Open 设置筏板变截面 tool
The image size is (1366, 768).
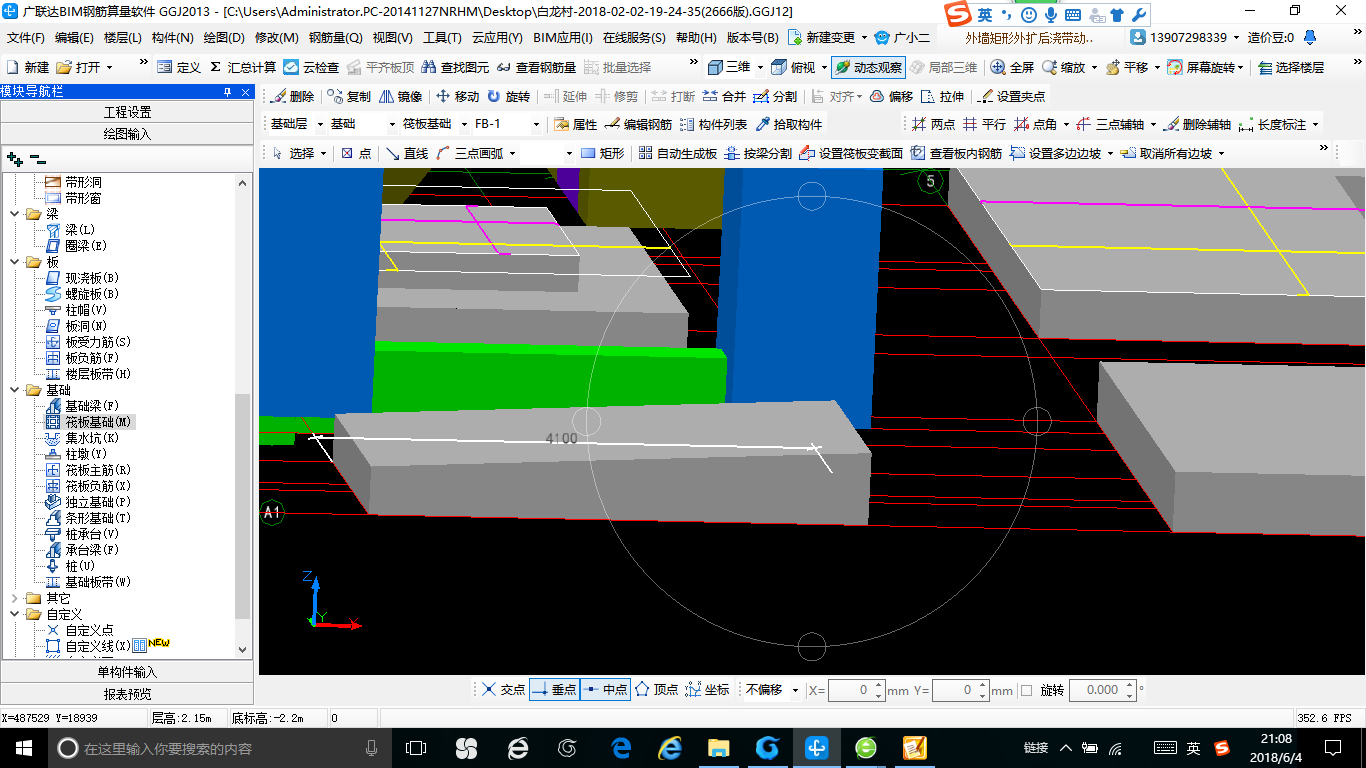coord(851,153)
